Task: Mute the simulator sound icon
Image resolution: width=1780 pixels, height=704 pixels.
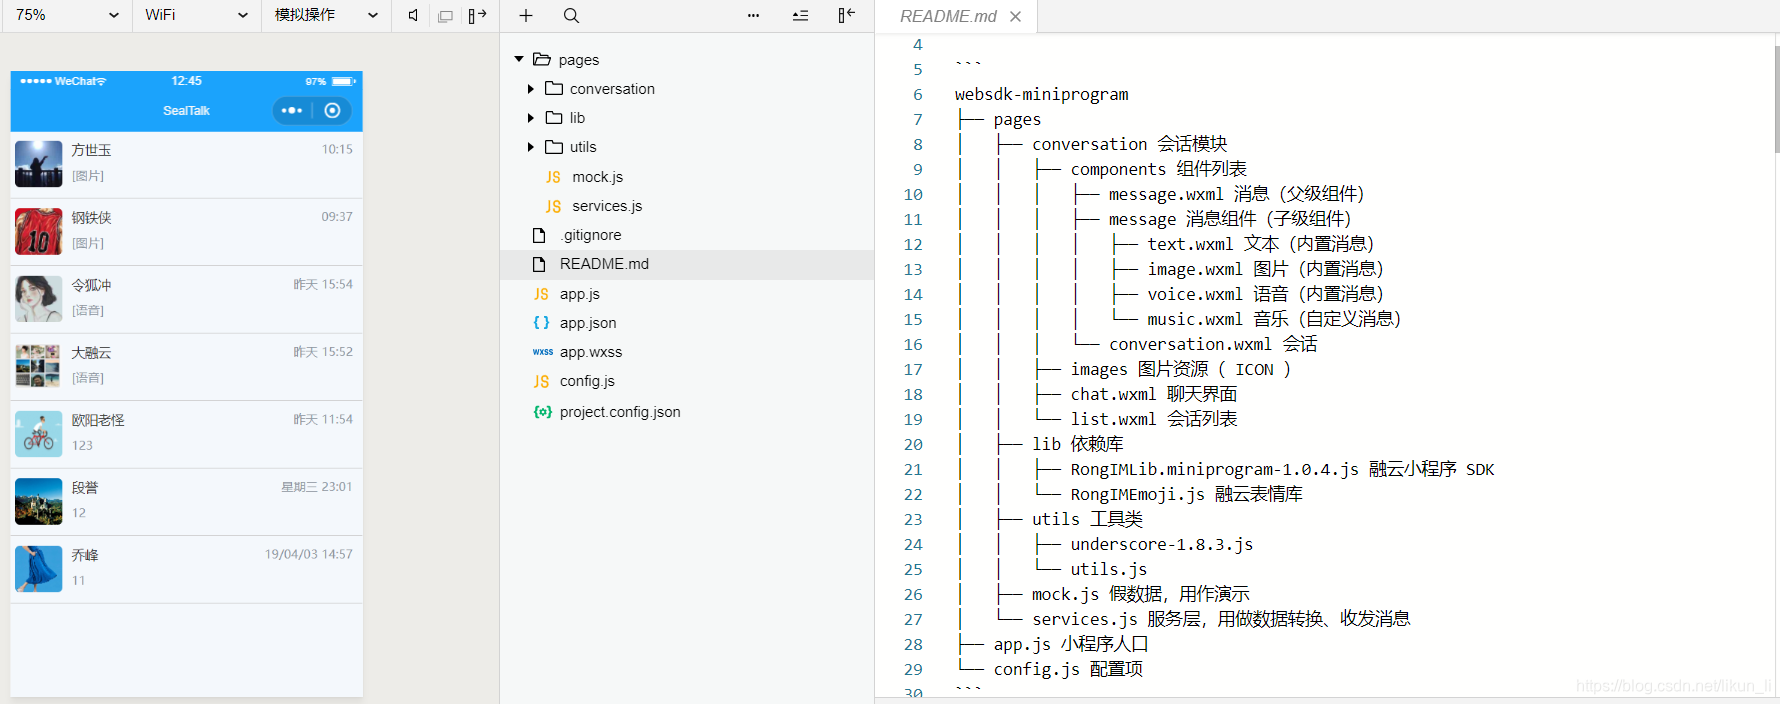Action: (413, 15)
